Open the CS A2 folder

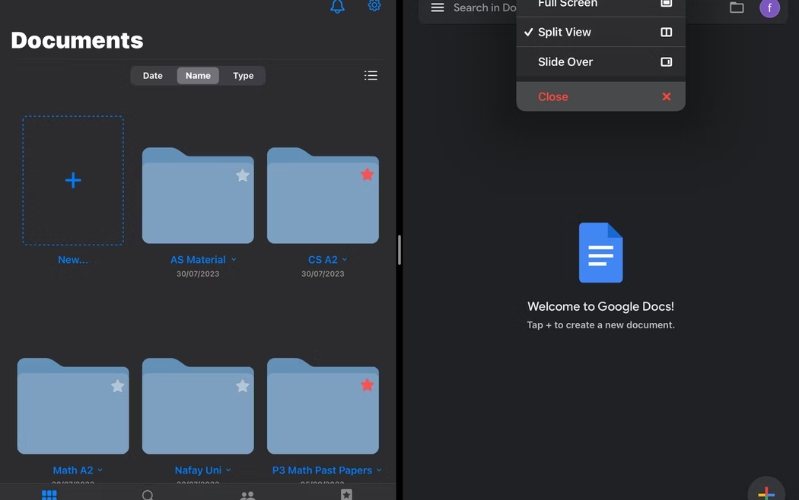323,196
